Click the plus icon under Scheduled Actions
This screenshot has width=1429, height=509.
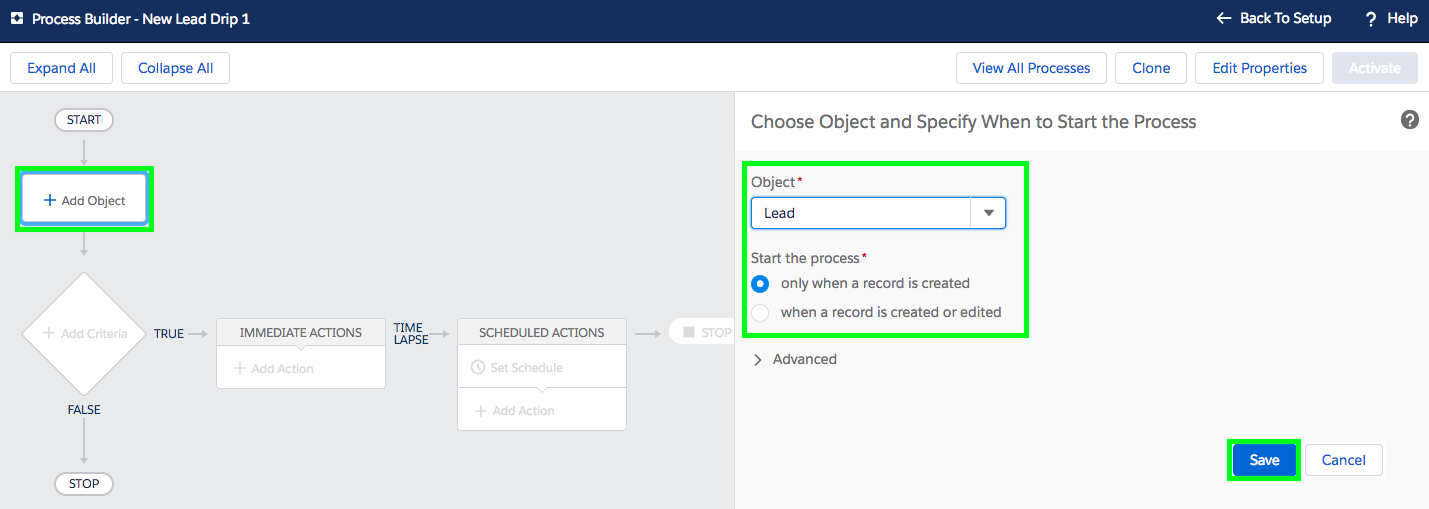pos(481,411)
